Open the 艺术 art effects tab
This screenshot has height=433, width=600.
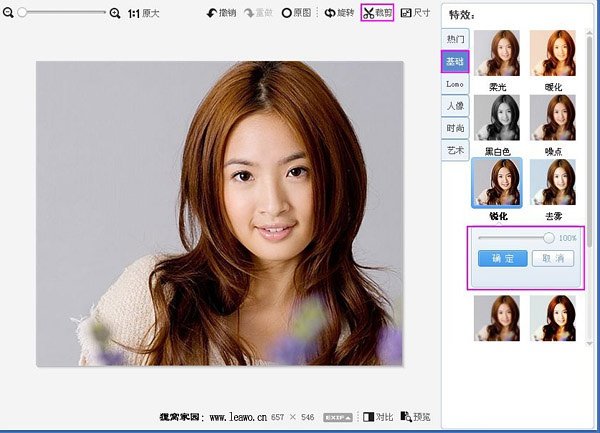pos(455,150)
